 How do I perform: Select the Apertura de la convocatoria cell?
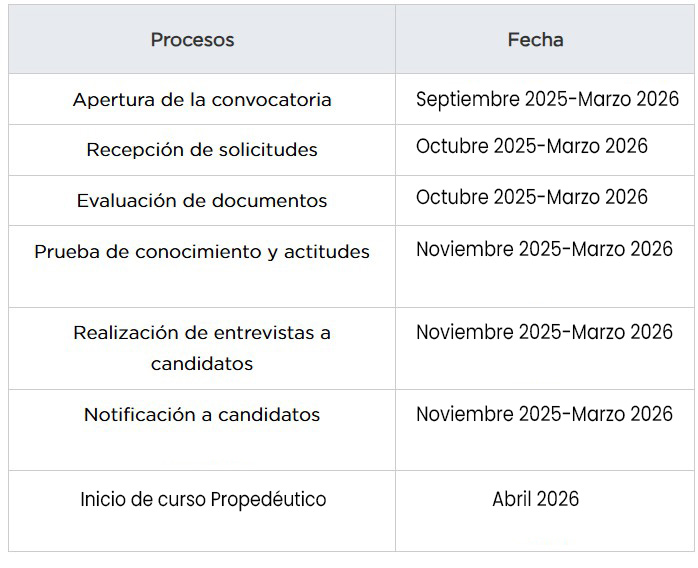[202, 99]
